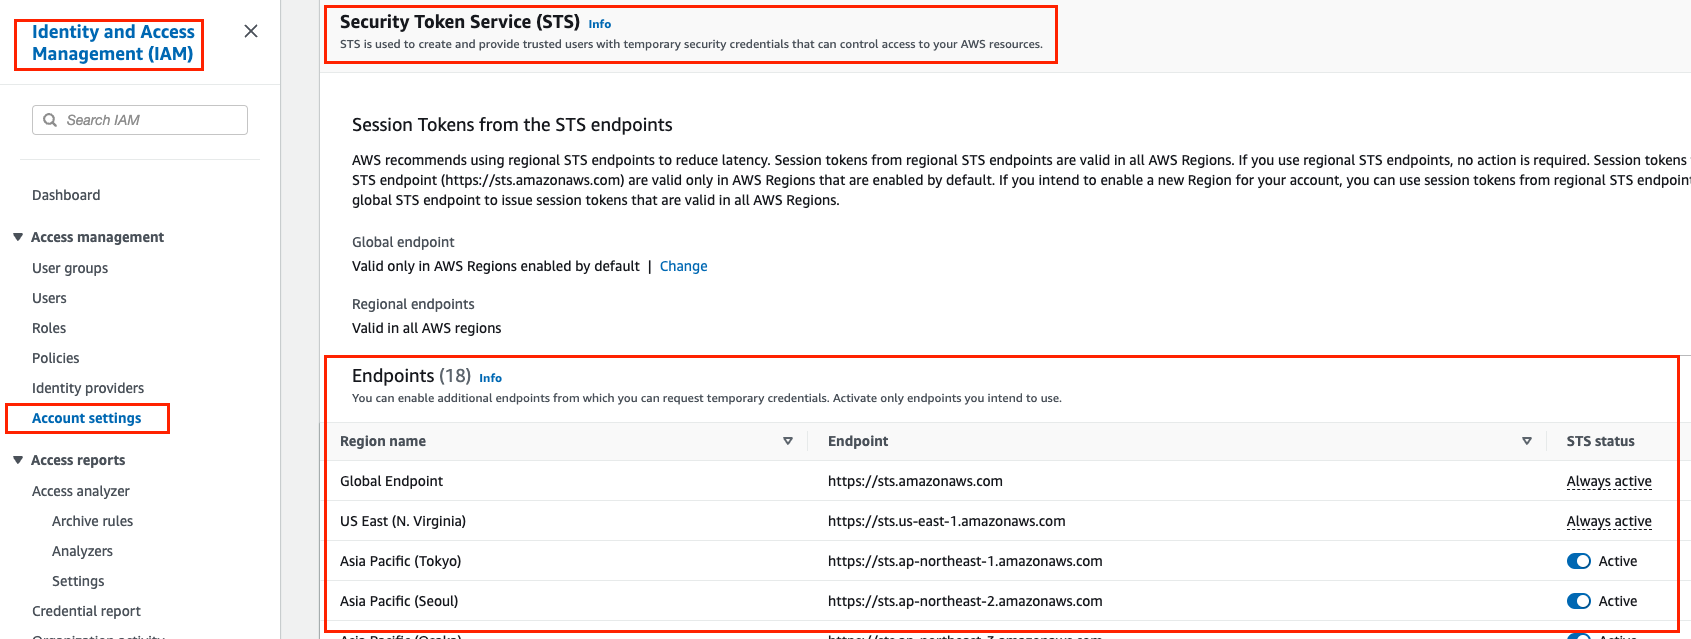Click the Session Tokens from the STS endpoints heading
Viewport: 1691px width, 639px height.
[512, 125]
